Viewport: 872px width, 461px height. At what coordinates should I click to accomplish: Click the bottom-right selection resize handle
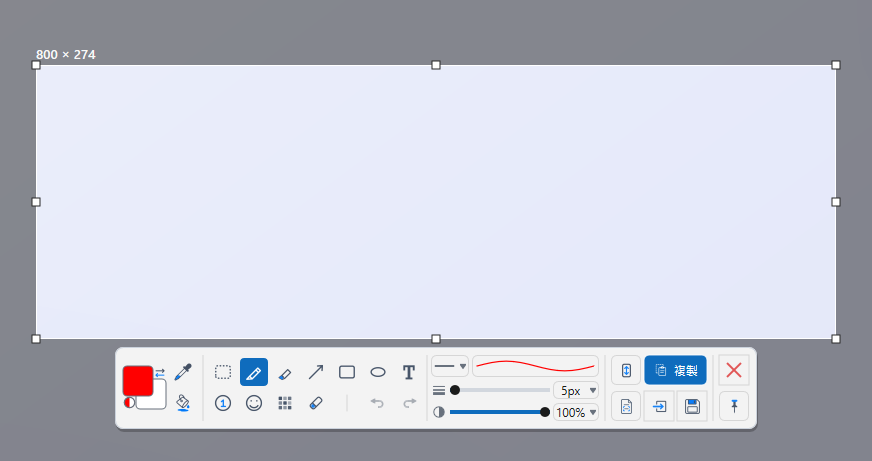pyautogui.click(x=836, y=339)
